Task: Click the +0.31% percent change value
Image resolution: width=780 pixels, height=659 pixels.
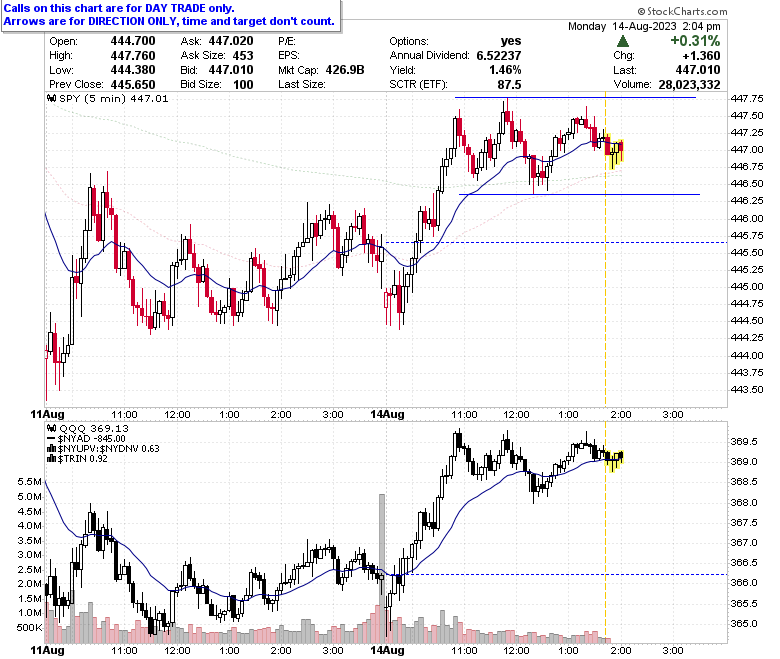Action: click(695, 41)
